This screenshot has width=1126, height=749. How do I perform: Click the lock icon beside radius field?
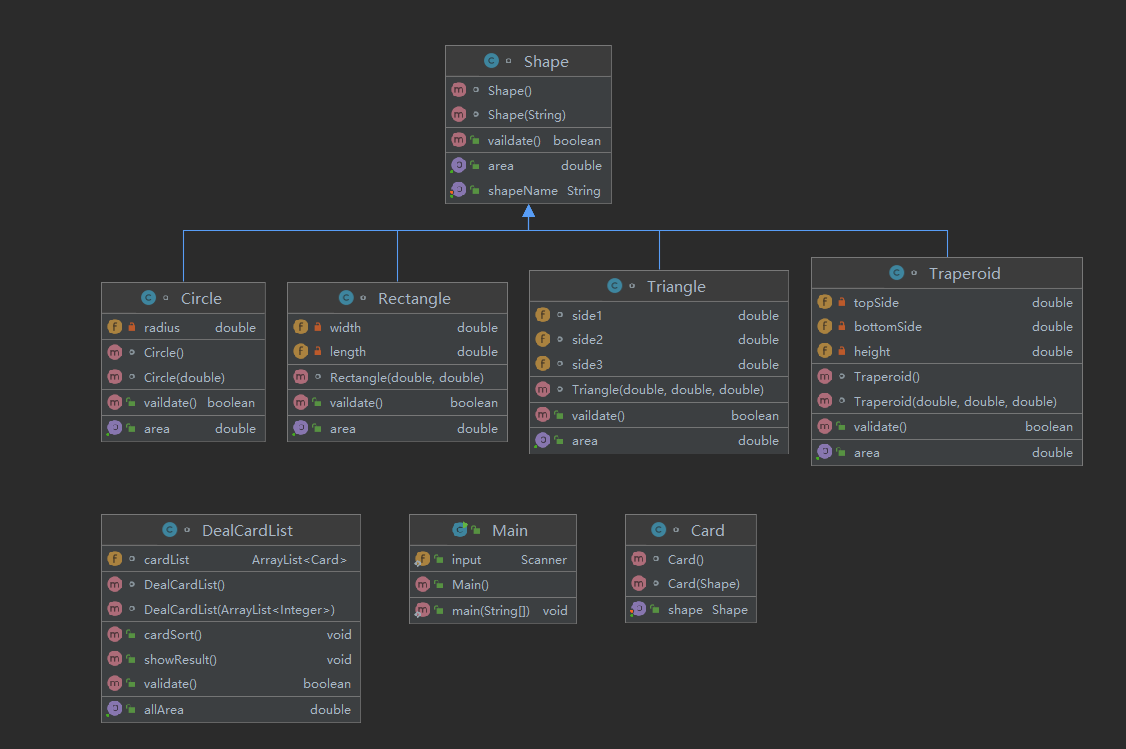pos(132,327)
